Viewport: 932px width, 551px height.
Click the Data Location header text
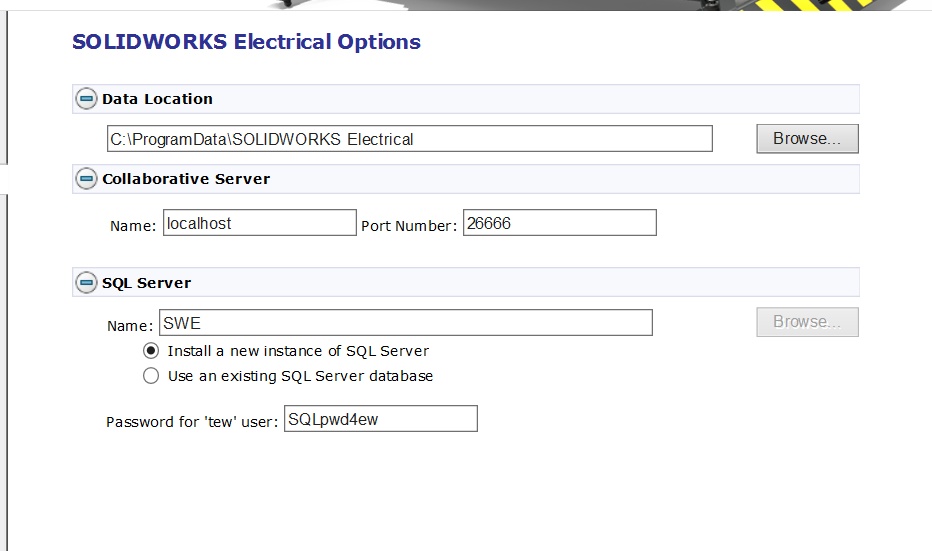point(157,99)
